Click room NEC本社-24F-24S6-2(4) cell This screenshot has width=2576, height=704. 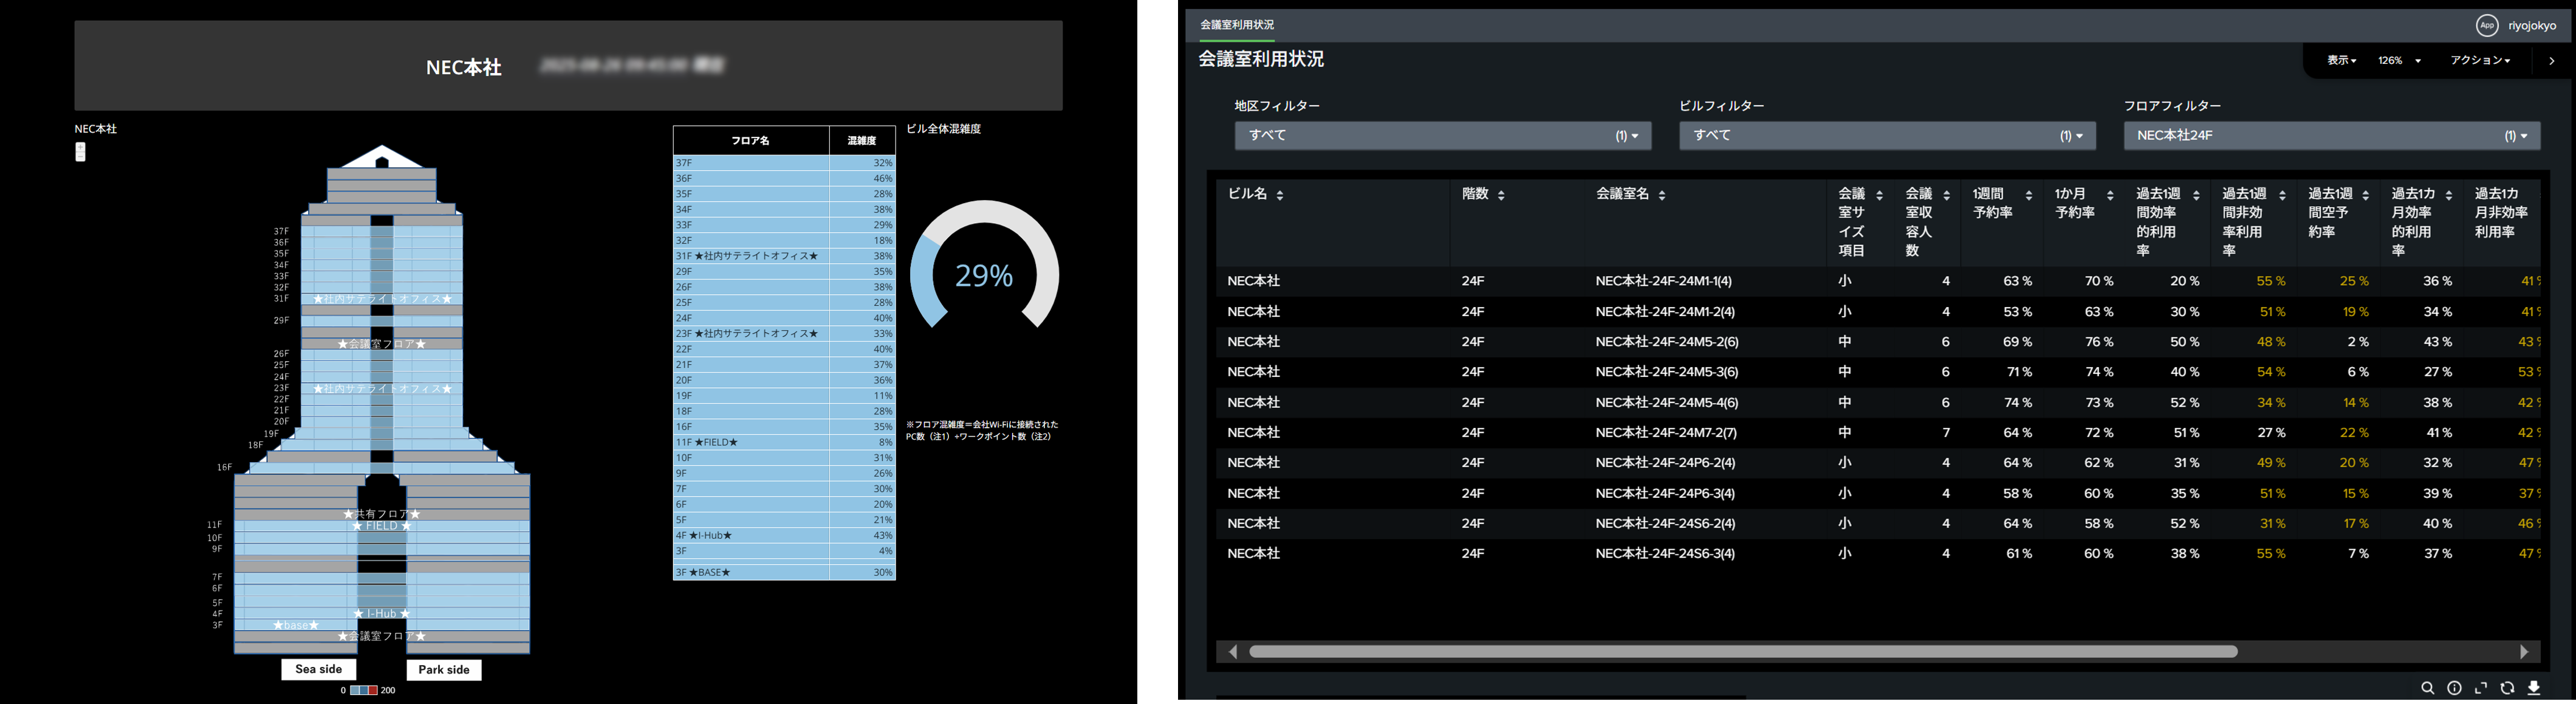(1665, 524)
